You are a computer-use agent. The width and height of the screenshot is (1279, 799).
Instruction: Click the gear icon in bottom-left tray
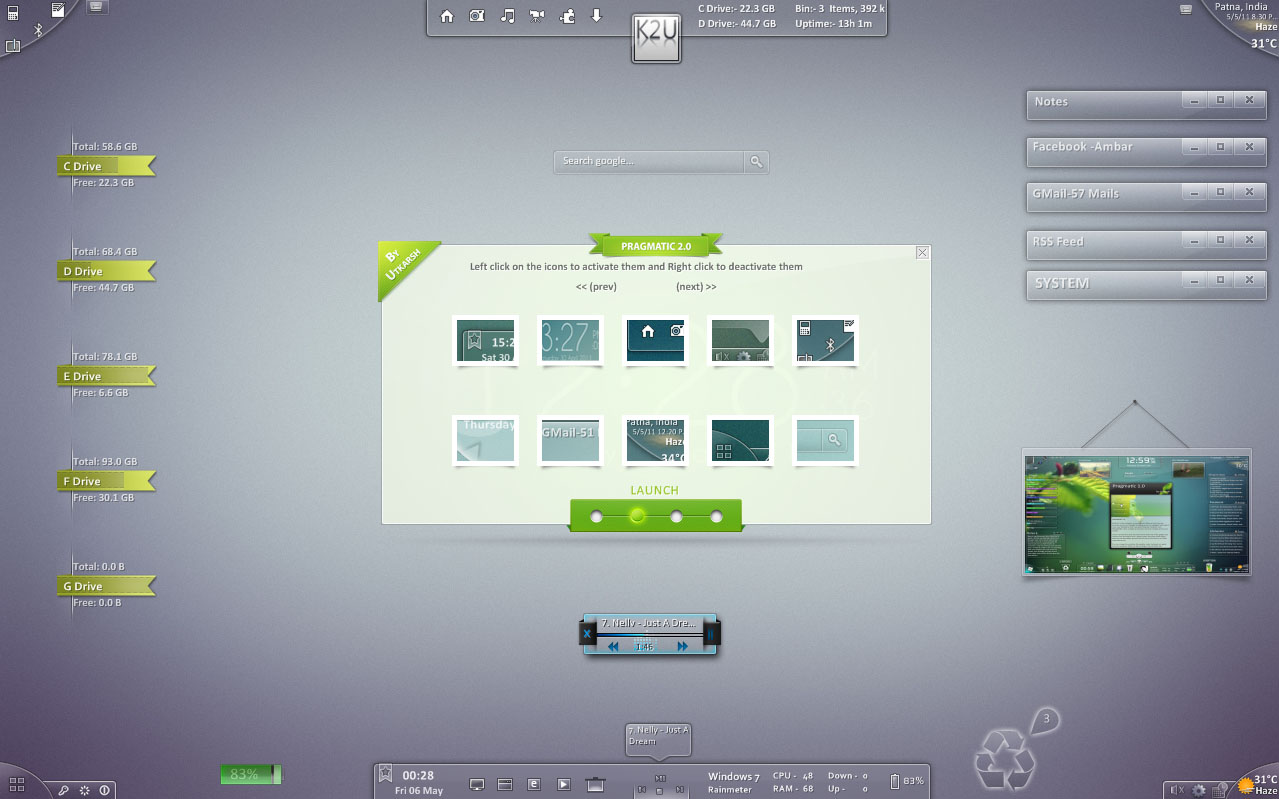click(85, 790)
